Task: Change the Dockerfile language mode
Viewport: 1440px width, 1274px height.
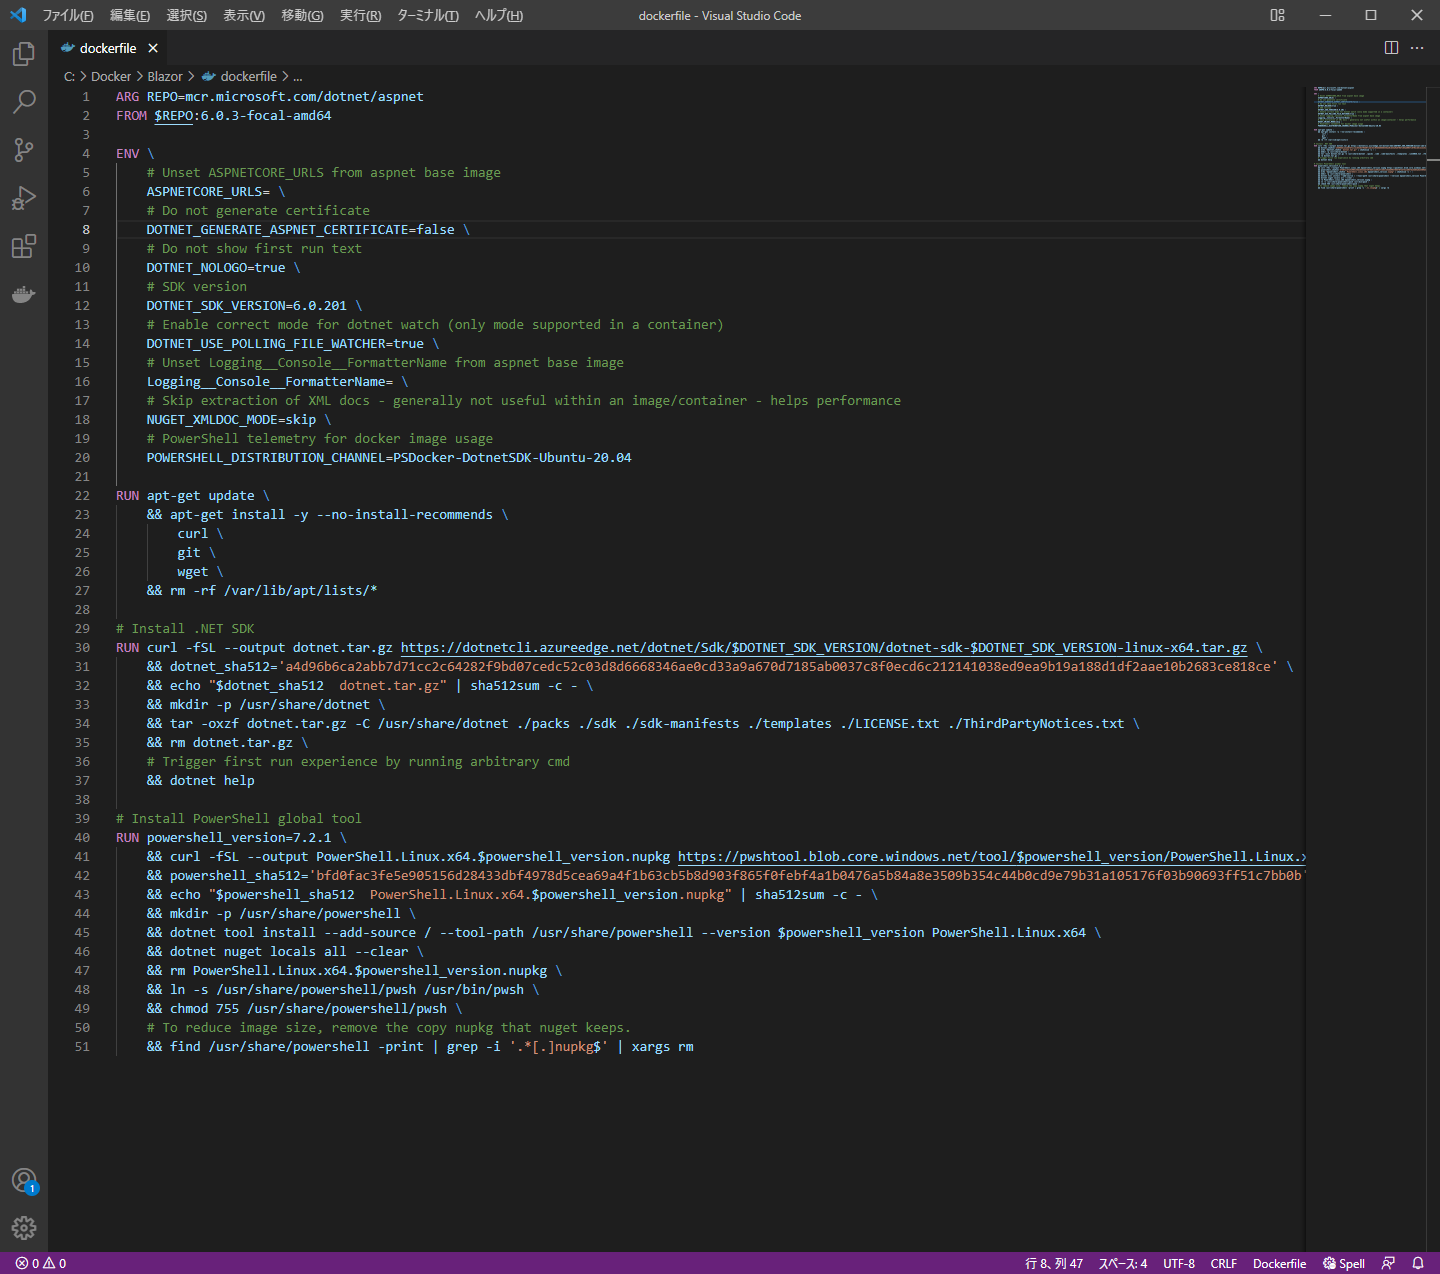Action: tap(1280, 1263)
